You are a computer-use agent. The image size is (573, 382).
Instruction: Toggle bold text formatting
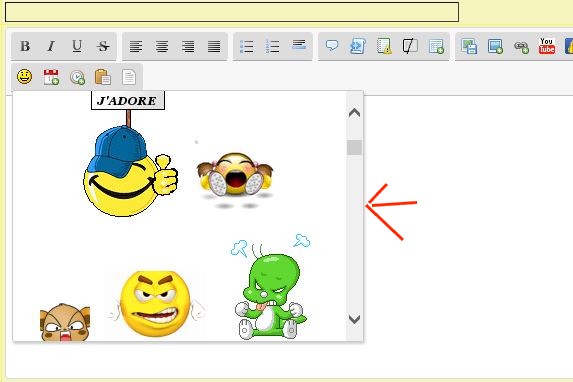[x=25, y=46]
